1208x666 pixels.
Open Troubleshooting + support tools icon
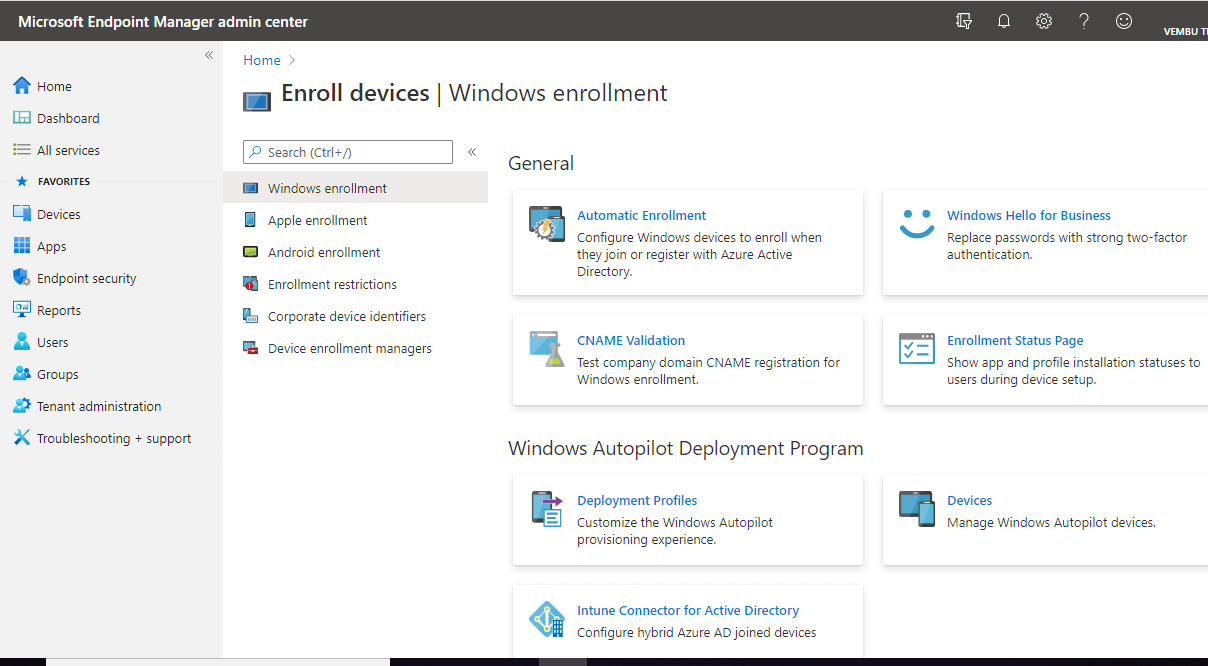point(22,438)
